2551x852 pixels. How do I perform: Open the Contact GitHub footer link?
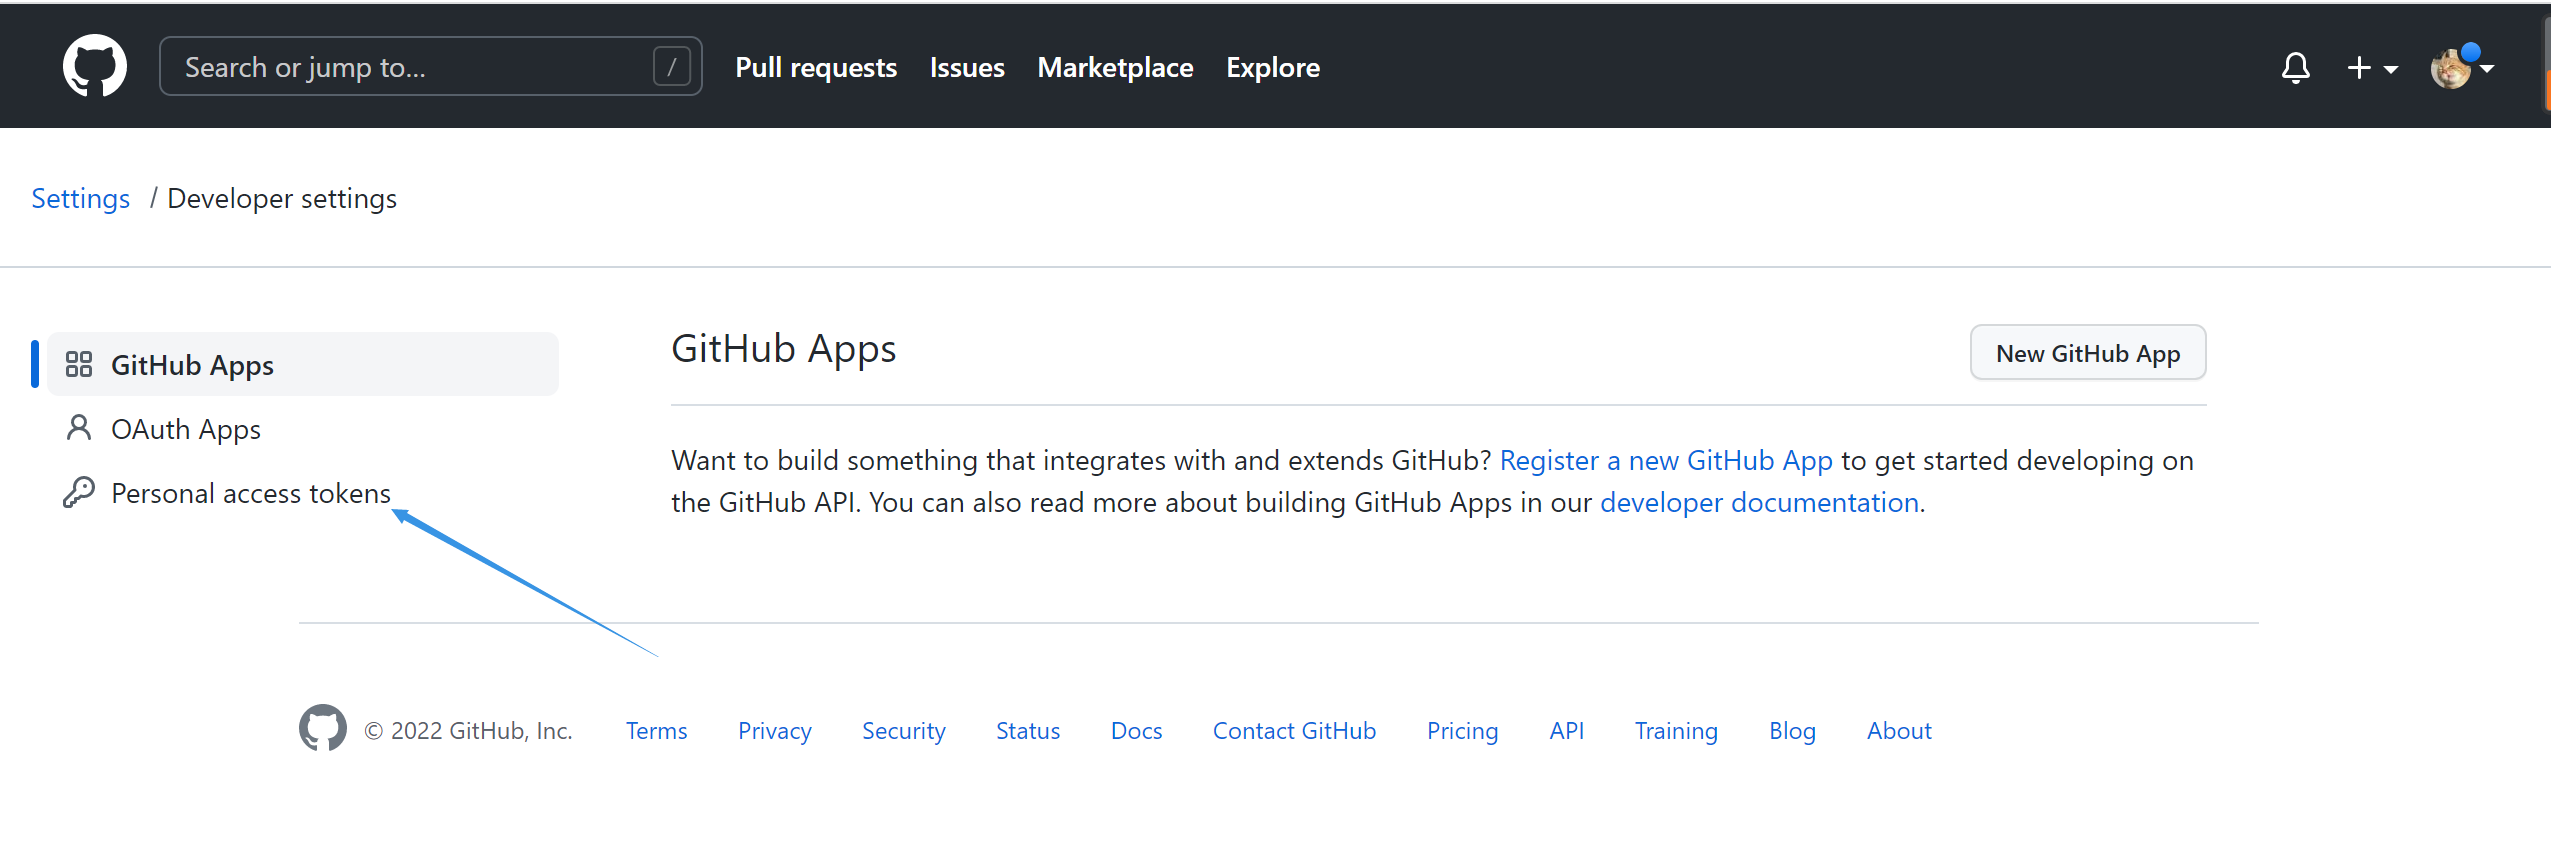[1294, 731]
